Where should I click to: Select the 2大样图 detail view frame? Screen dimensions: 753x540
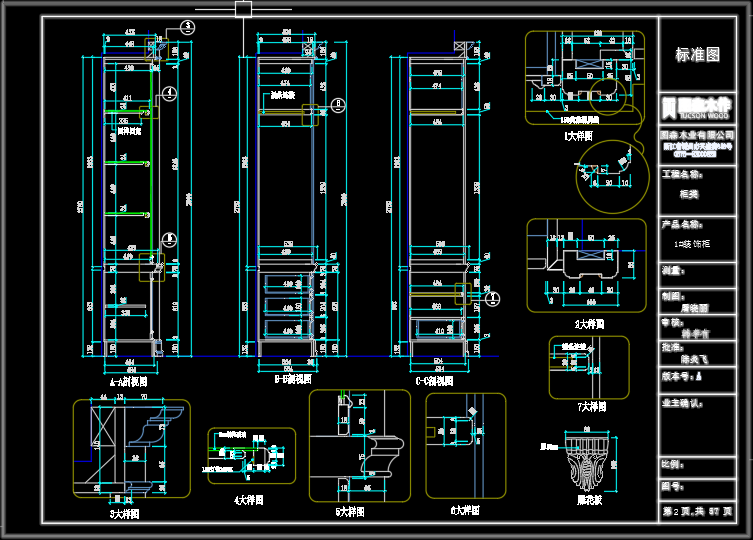coord(586,265)
